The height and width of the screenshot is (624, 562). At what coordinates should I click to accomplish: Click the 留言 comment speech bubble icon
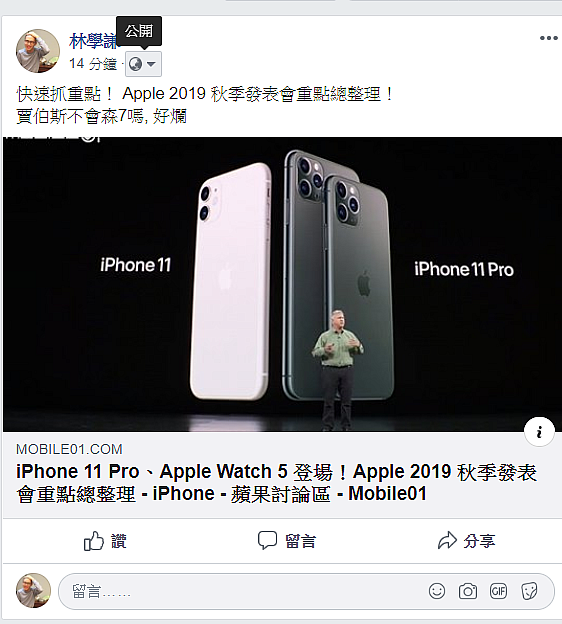pyautogui.click(x=267, y=540)
